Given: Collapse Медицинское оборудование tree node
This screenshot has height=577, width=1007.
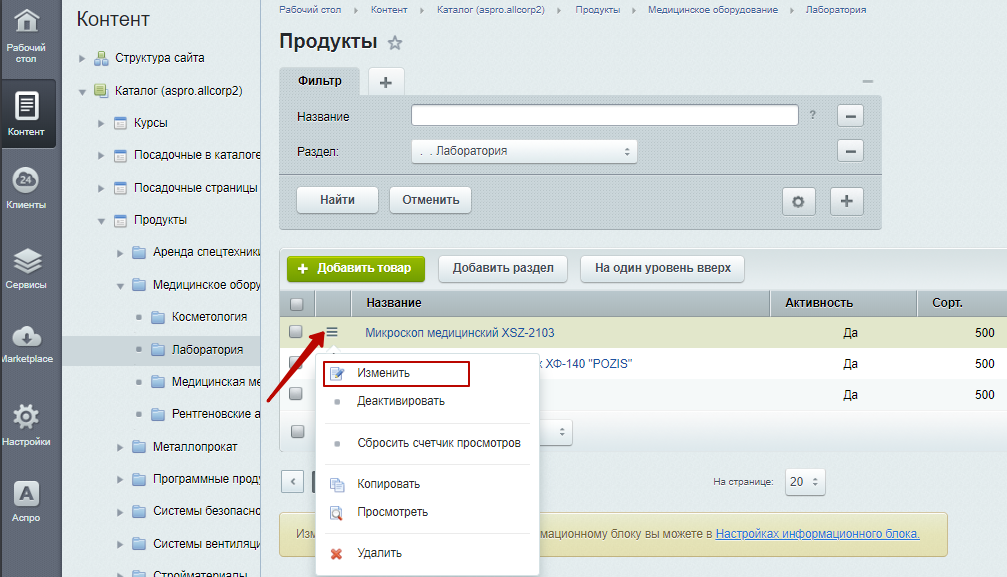Looking at the screenshot, I should (x=120, y=286).
